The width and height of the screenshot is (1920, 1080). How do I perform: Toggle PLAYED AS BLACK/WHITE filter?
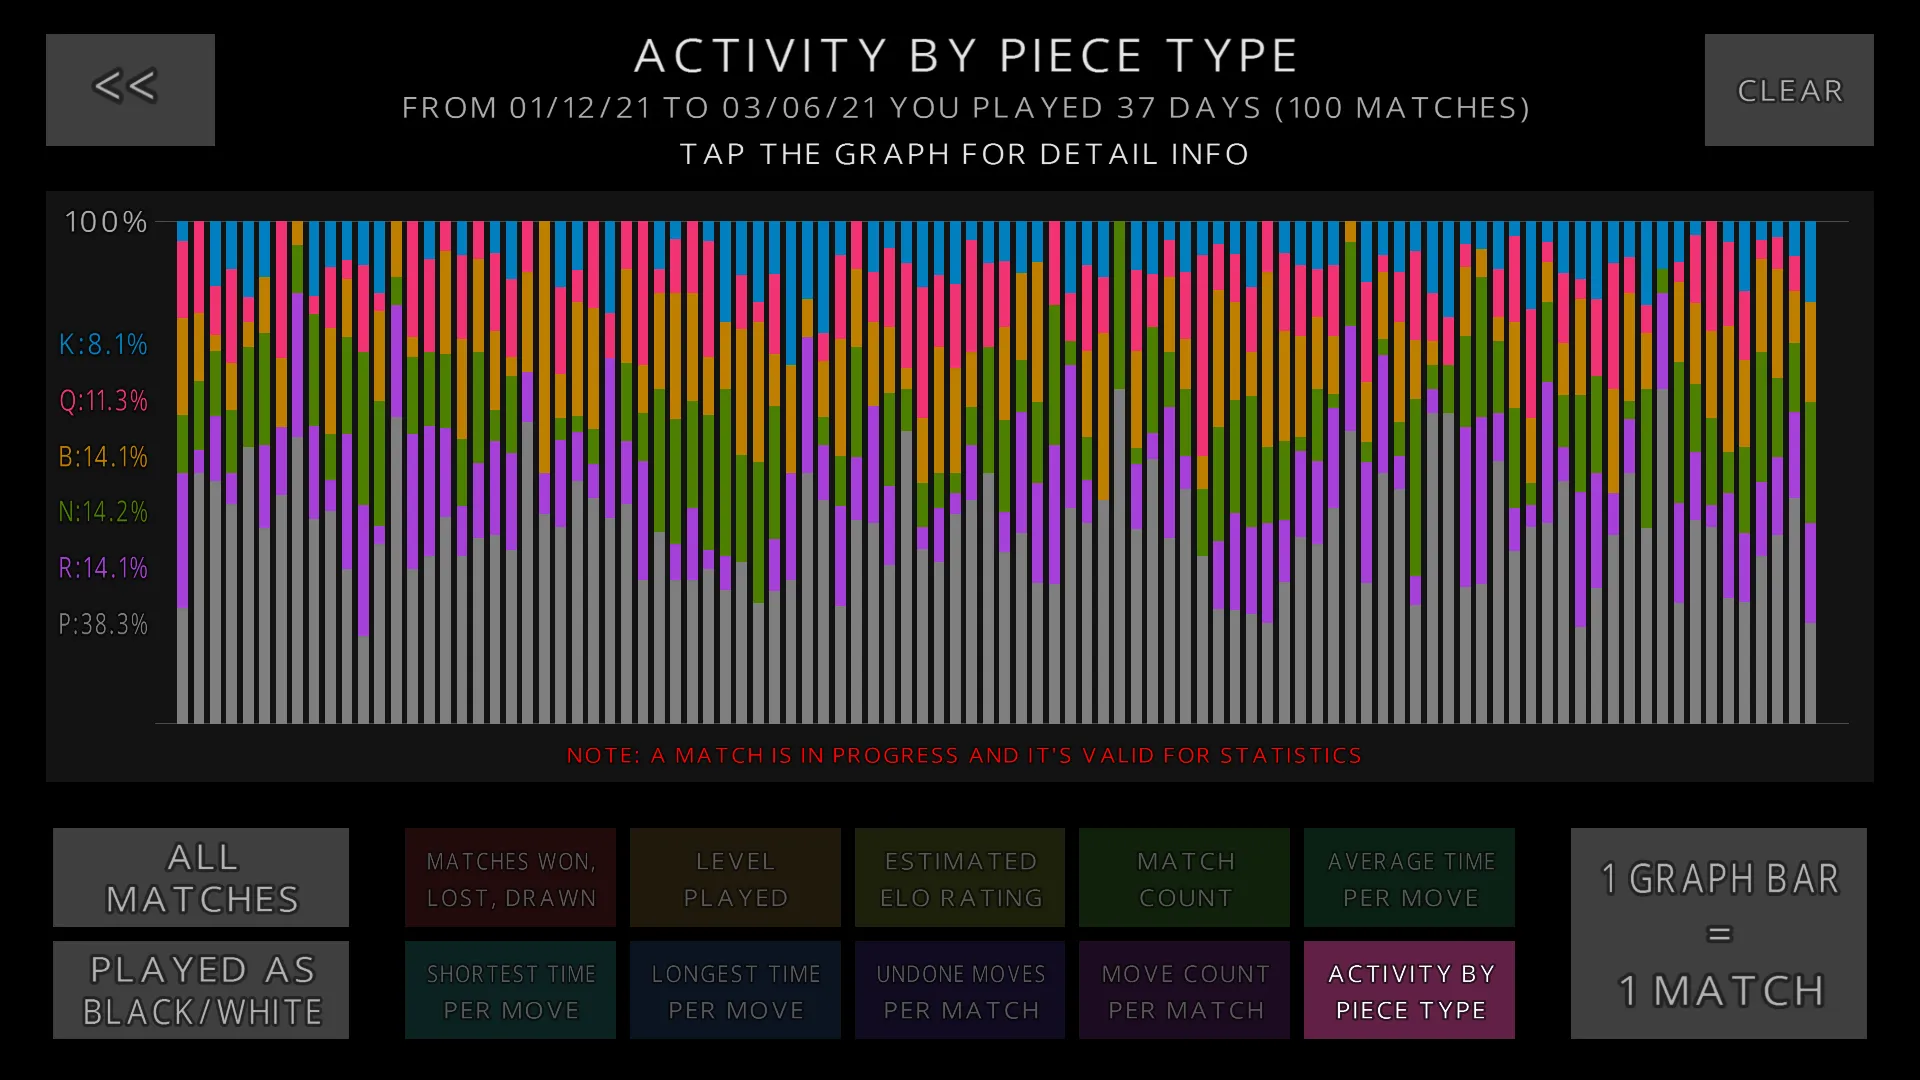click(203, 990)
